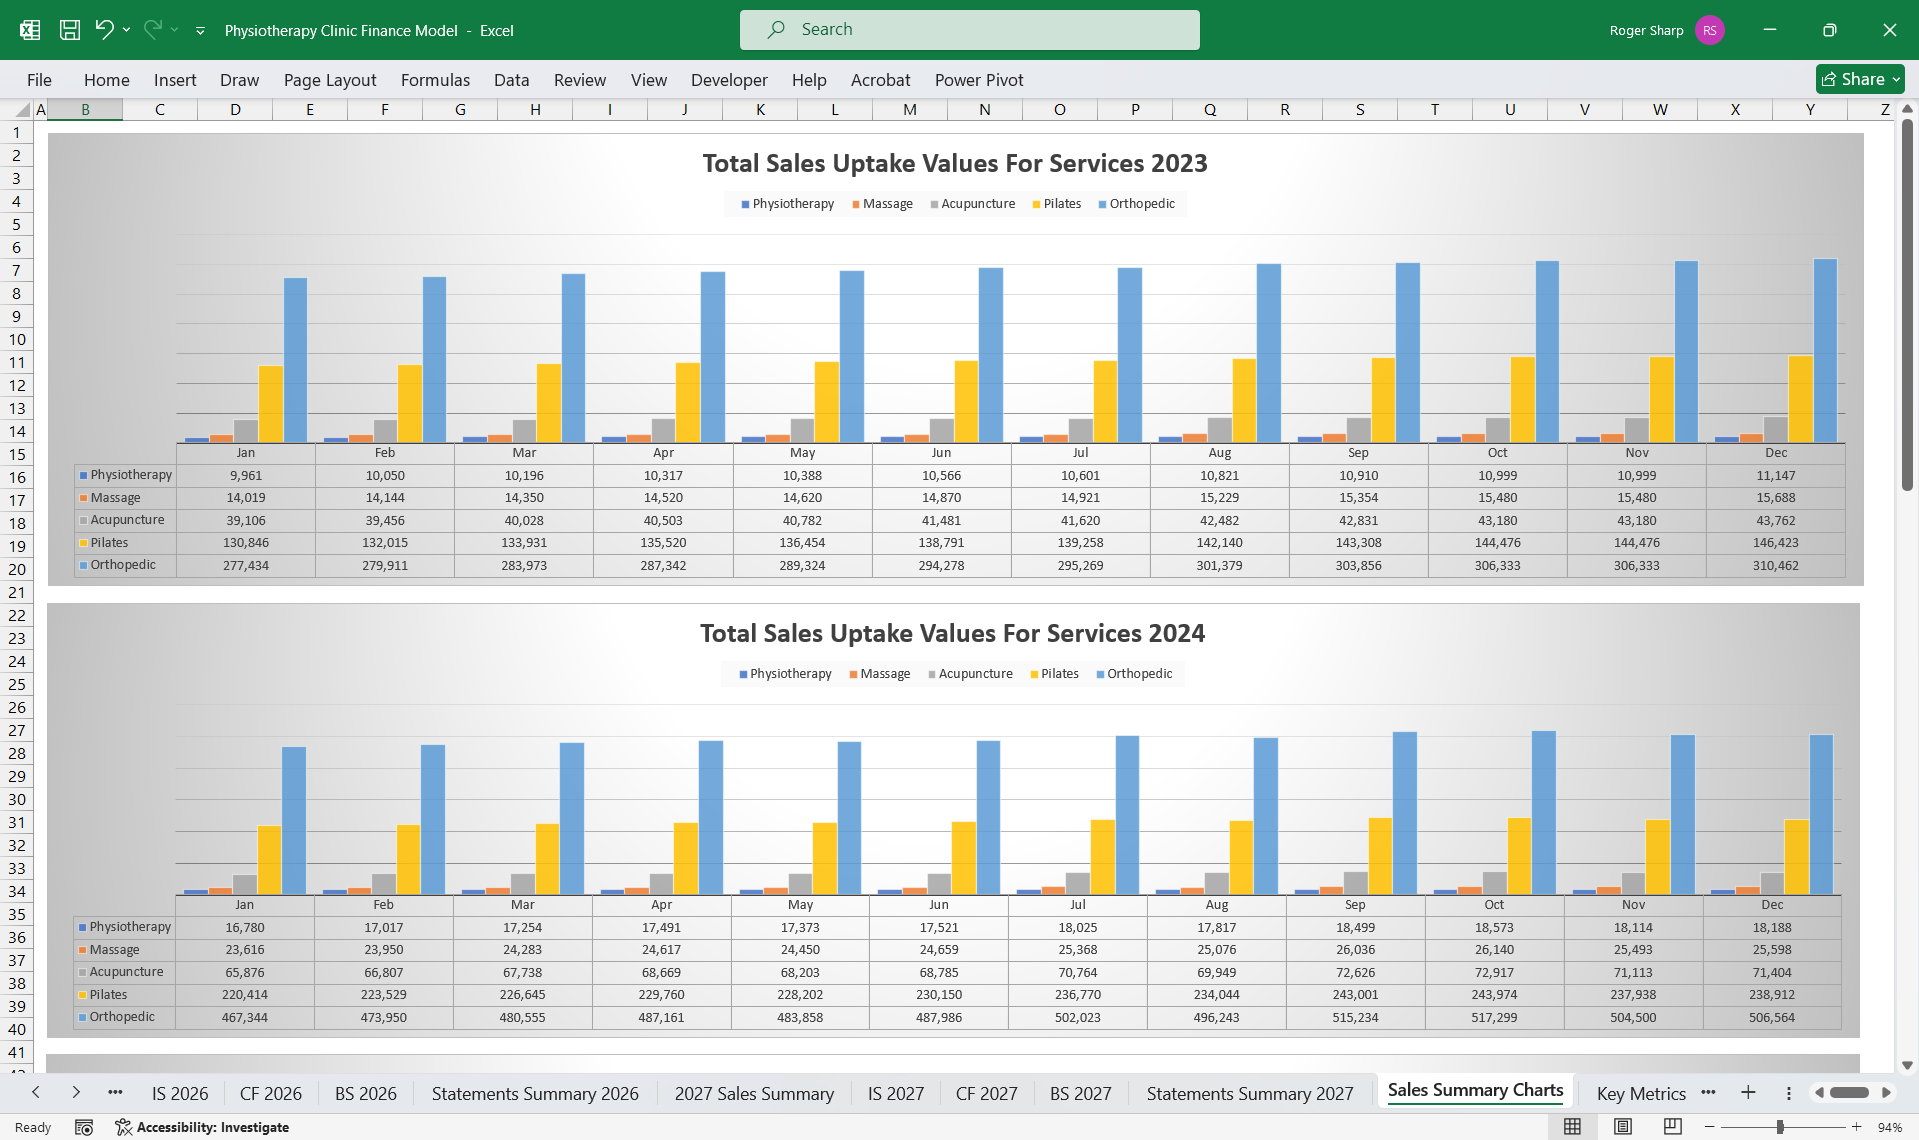Switch to Page Break Preview
Screen dimensions: 1919x1140
[1672, 1127]
